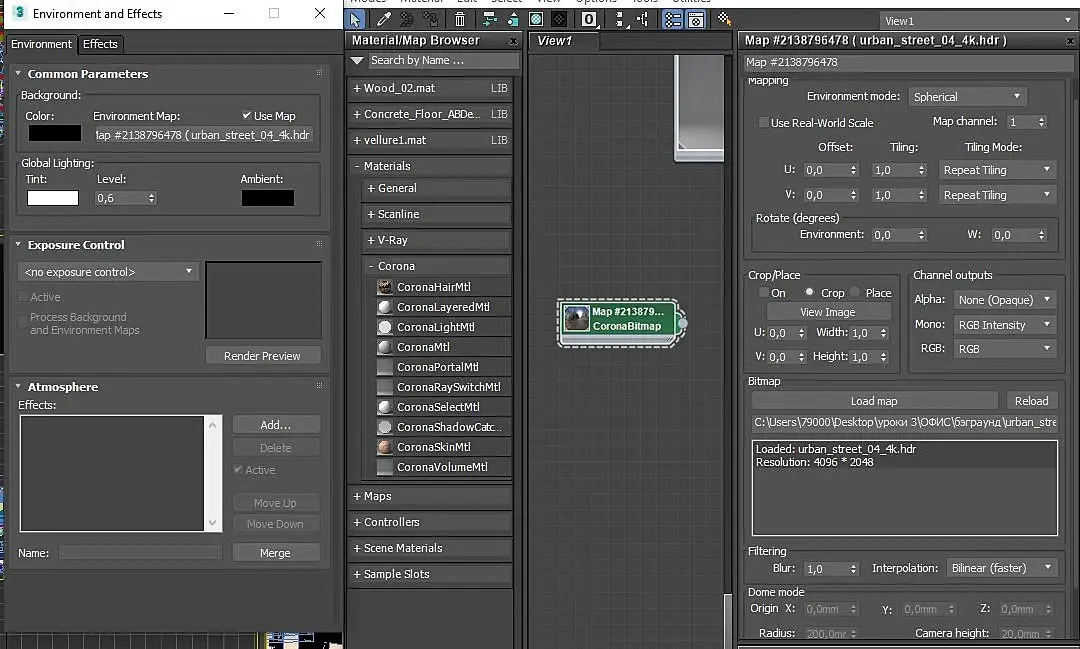Screen dimensions: 1080x649
Task: Click the CoronaHairMtl material icon
Action: coord(385,287)
